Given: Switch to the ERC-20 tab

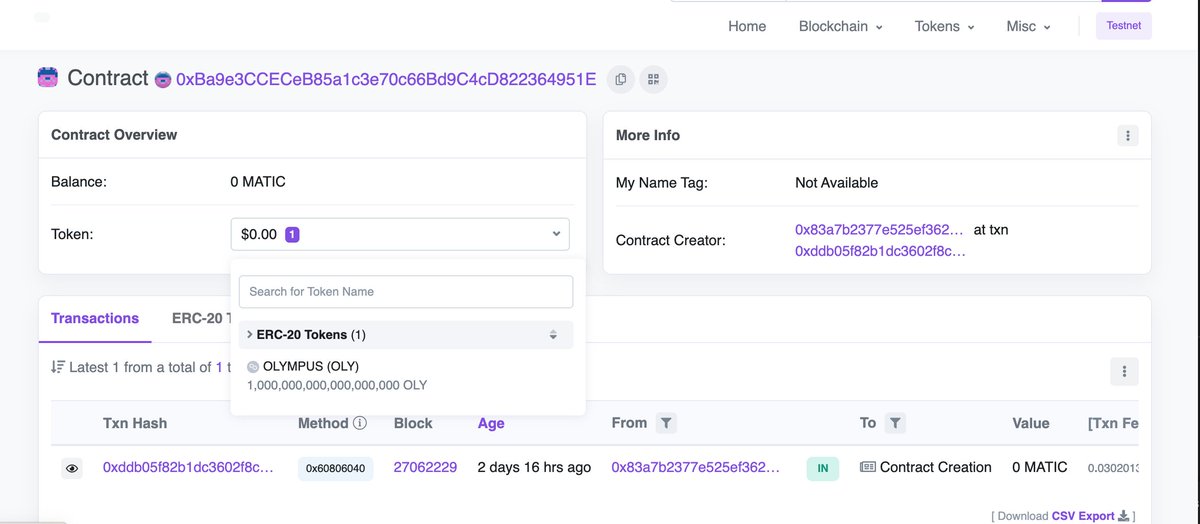Looking at the screenshot, I should [x=201, y=318].
